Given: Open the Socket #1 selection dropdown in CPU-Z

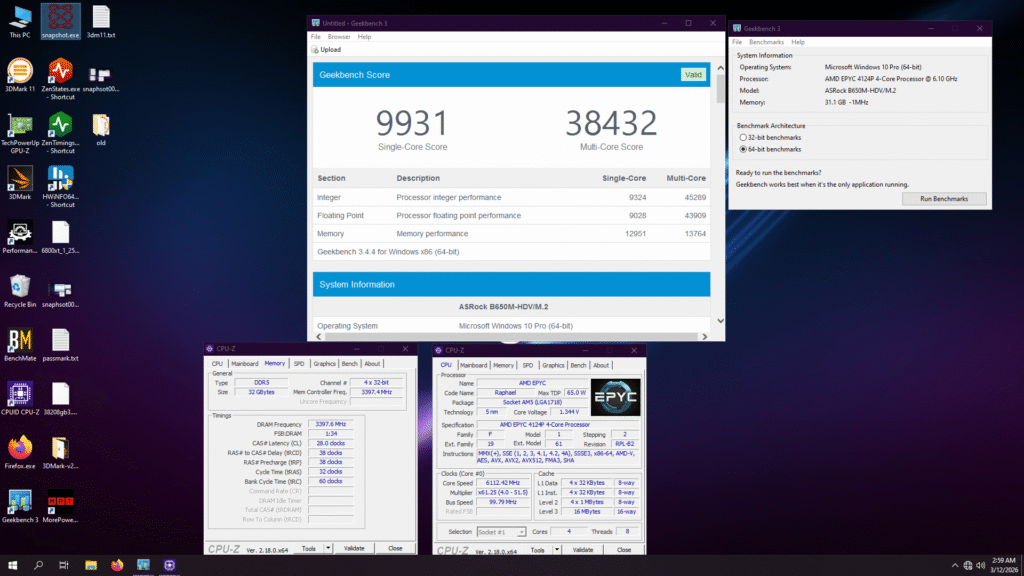Looking at the screenshot, I should (501, 531).
